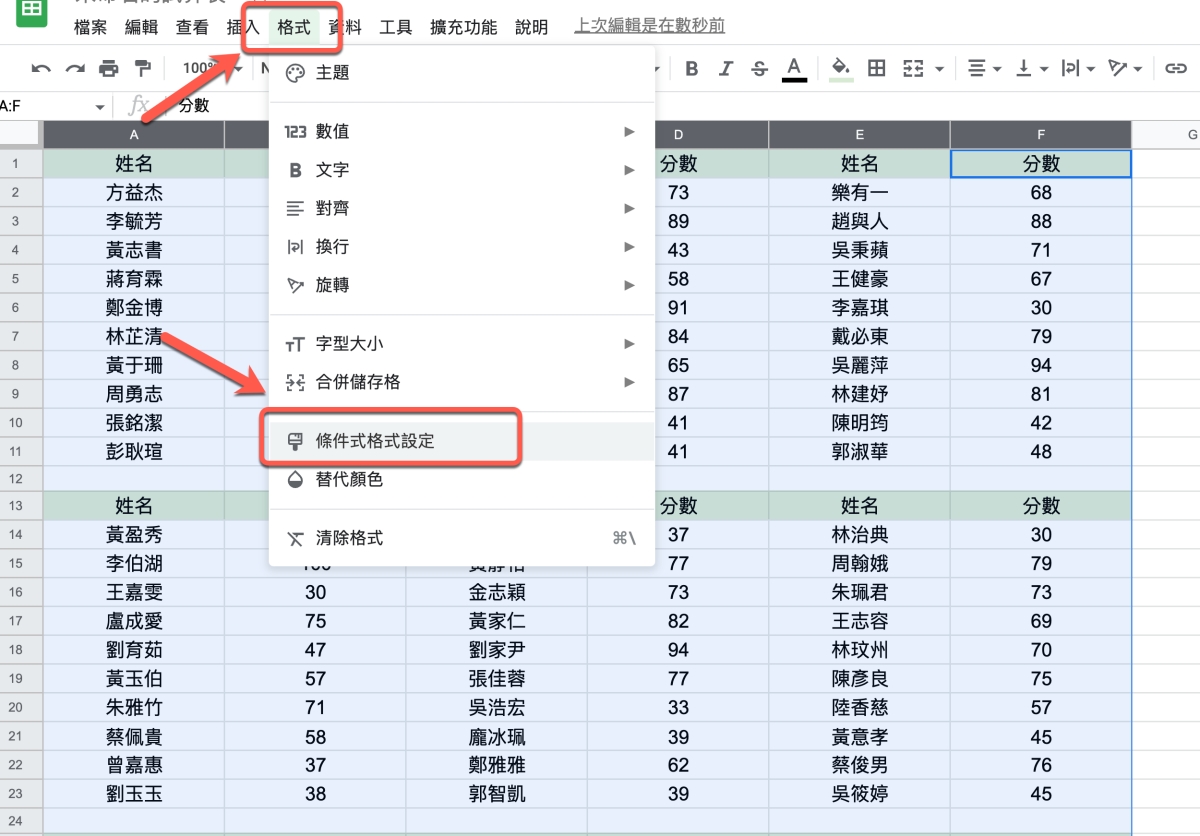
Task: Open the fill color bucket picker
Action: [x=841, y=69]
